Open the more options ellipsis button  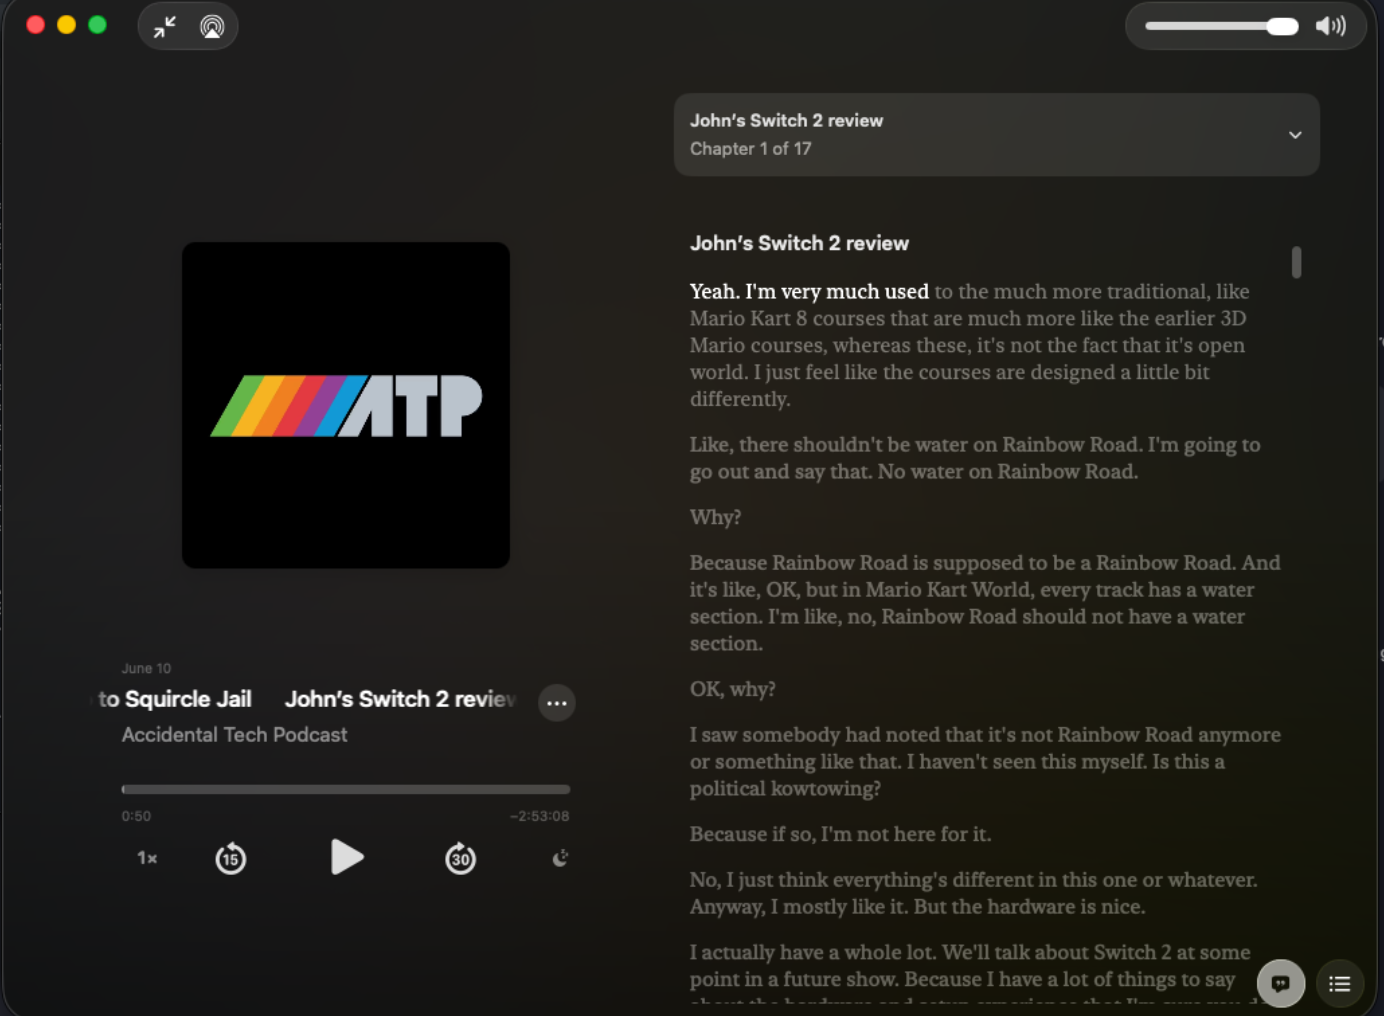click(x=557, y=703)
